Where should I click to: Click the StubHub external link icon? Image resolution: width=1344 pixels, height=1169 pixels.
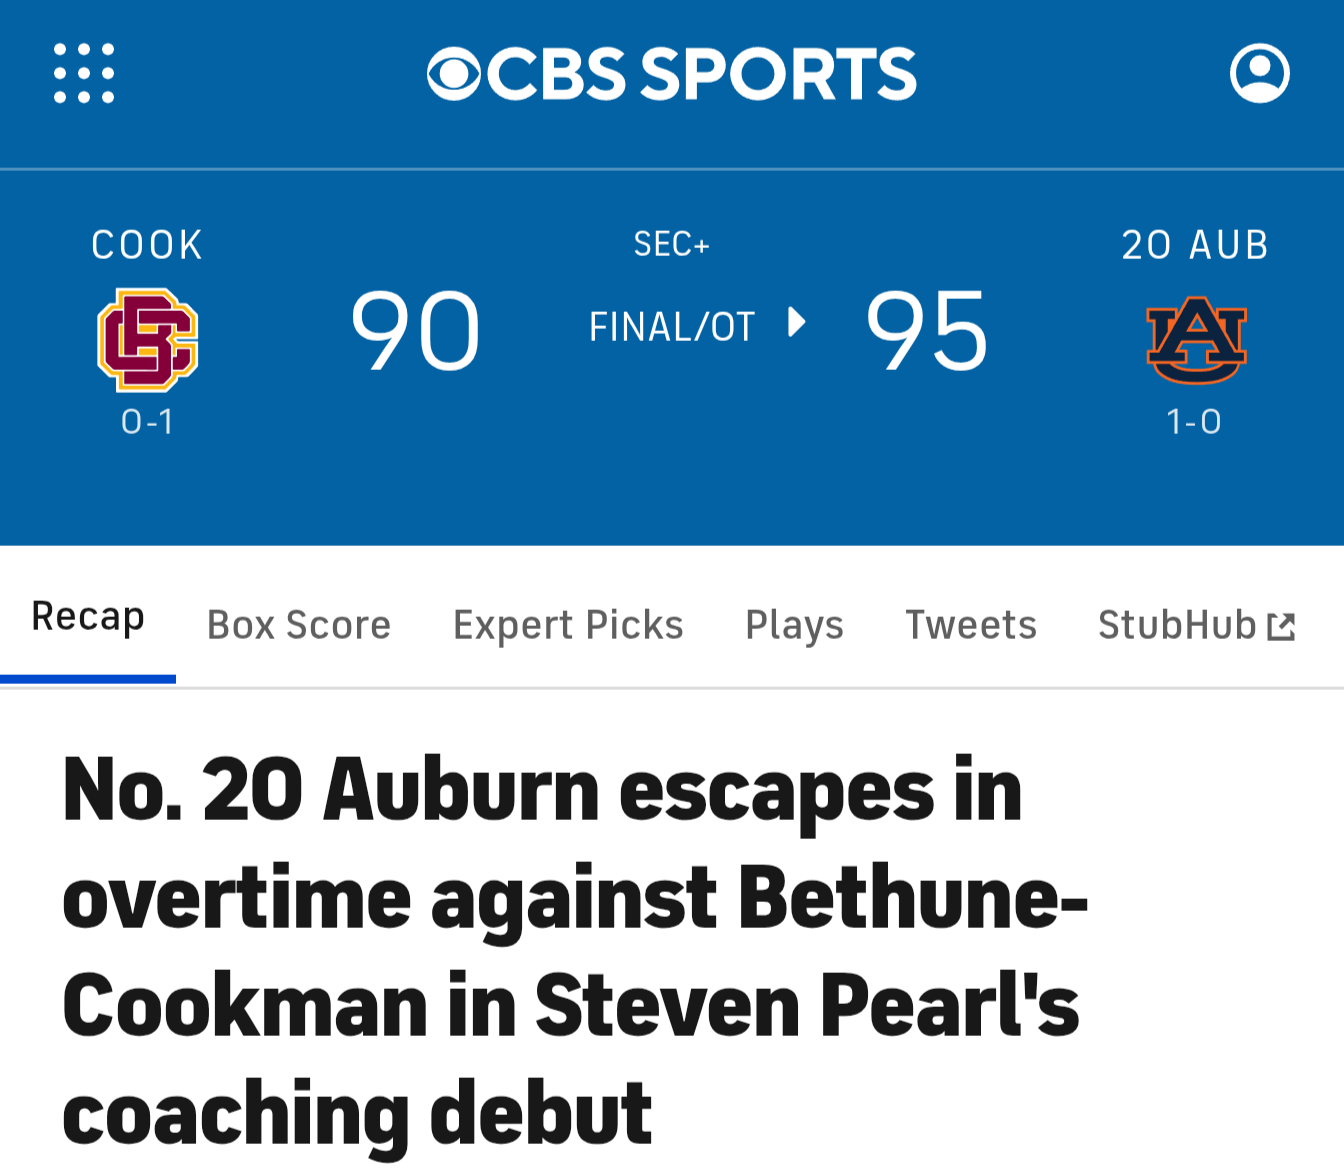pos(1281,627)
